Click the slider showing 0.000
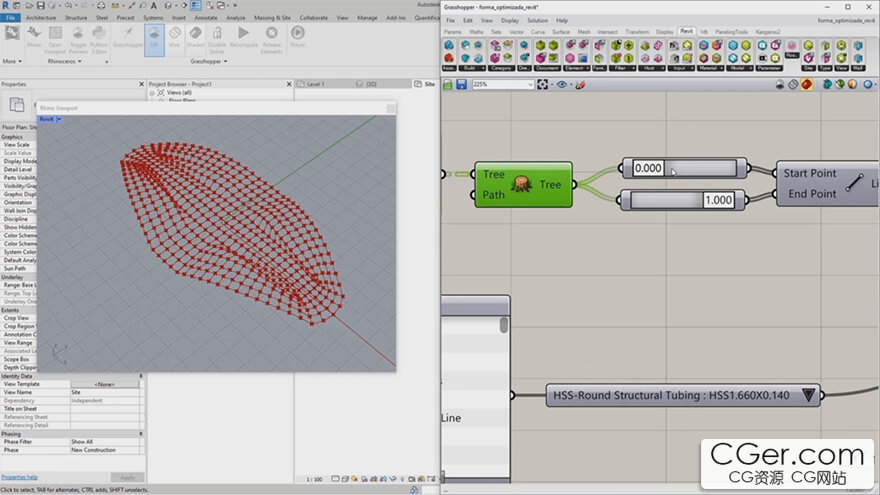The width and height of the screenshot is (880, 495). (684, 168)
